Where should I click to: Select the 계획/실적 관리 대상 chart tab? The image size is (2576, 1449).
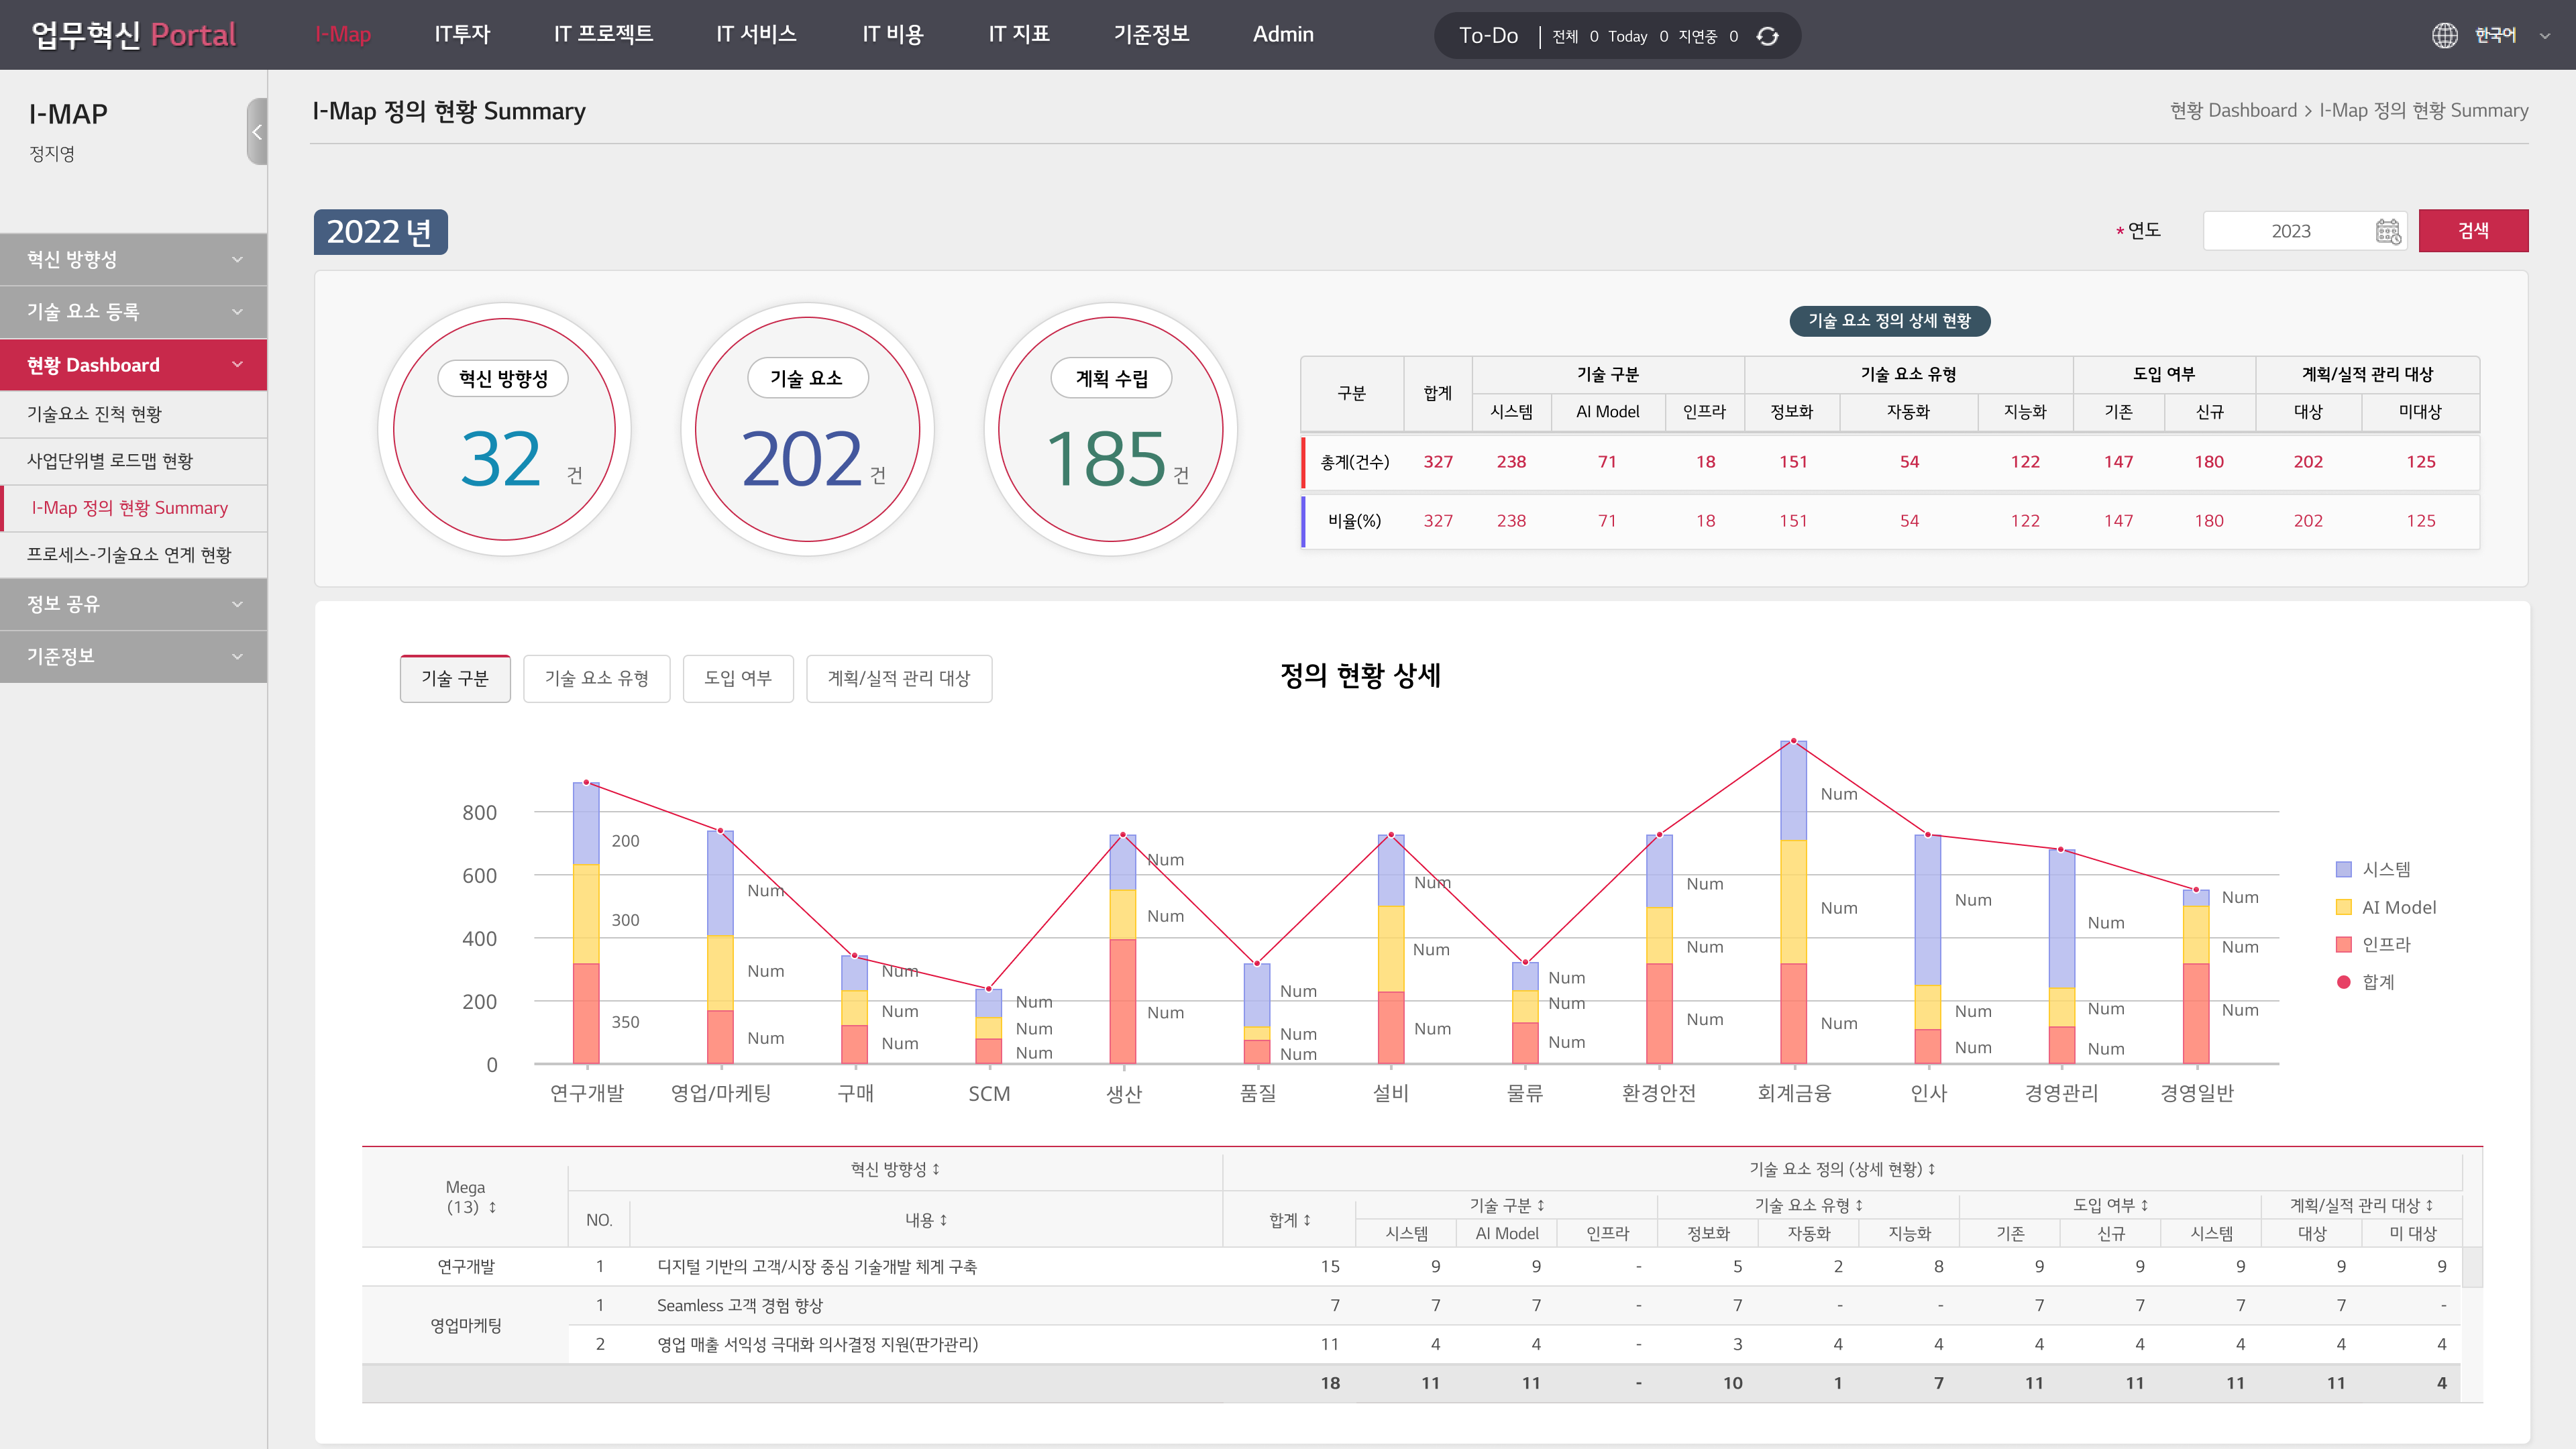point(899,678)
